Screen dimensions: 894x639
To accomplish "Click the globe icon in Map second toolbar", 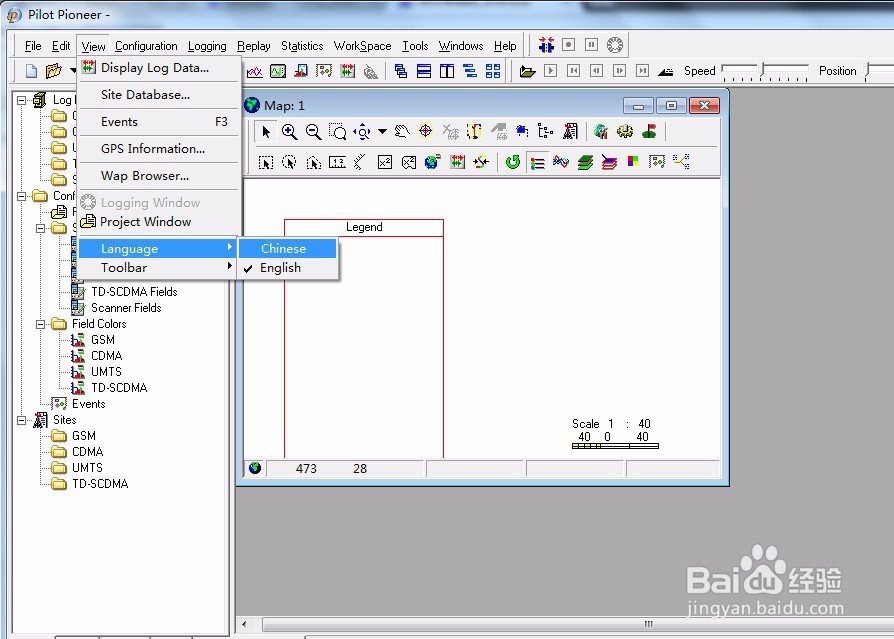I will click(433, 162).
